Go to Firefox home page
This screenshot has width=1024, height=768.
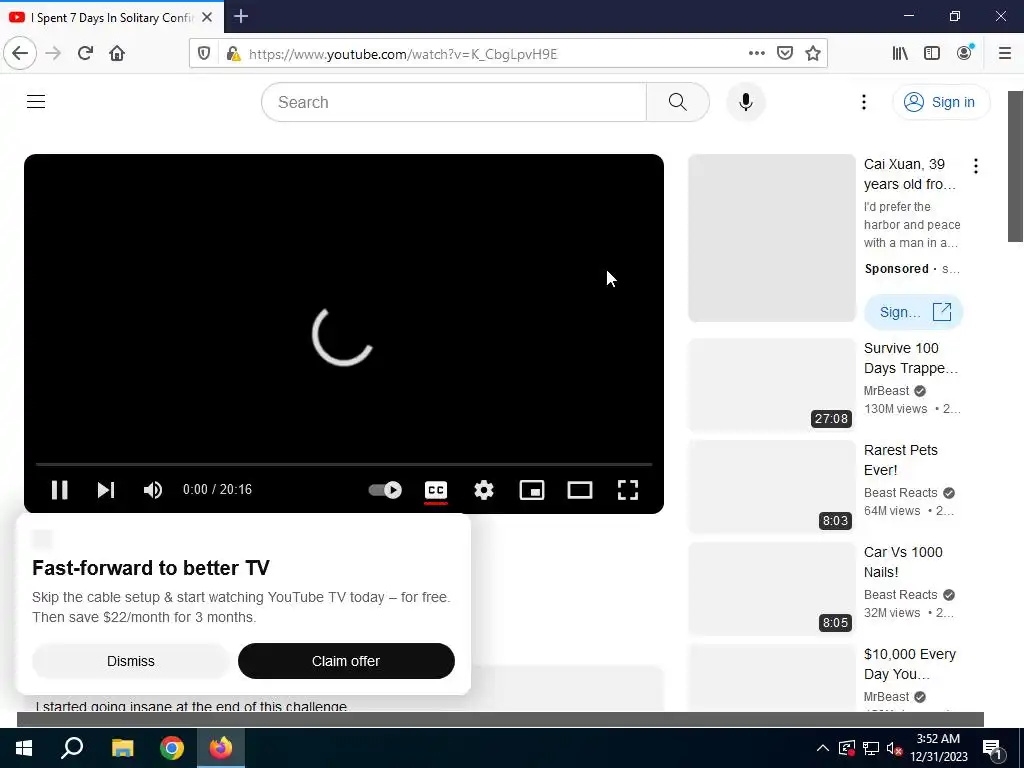coord(117,54)
